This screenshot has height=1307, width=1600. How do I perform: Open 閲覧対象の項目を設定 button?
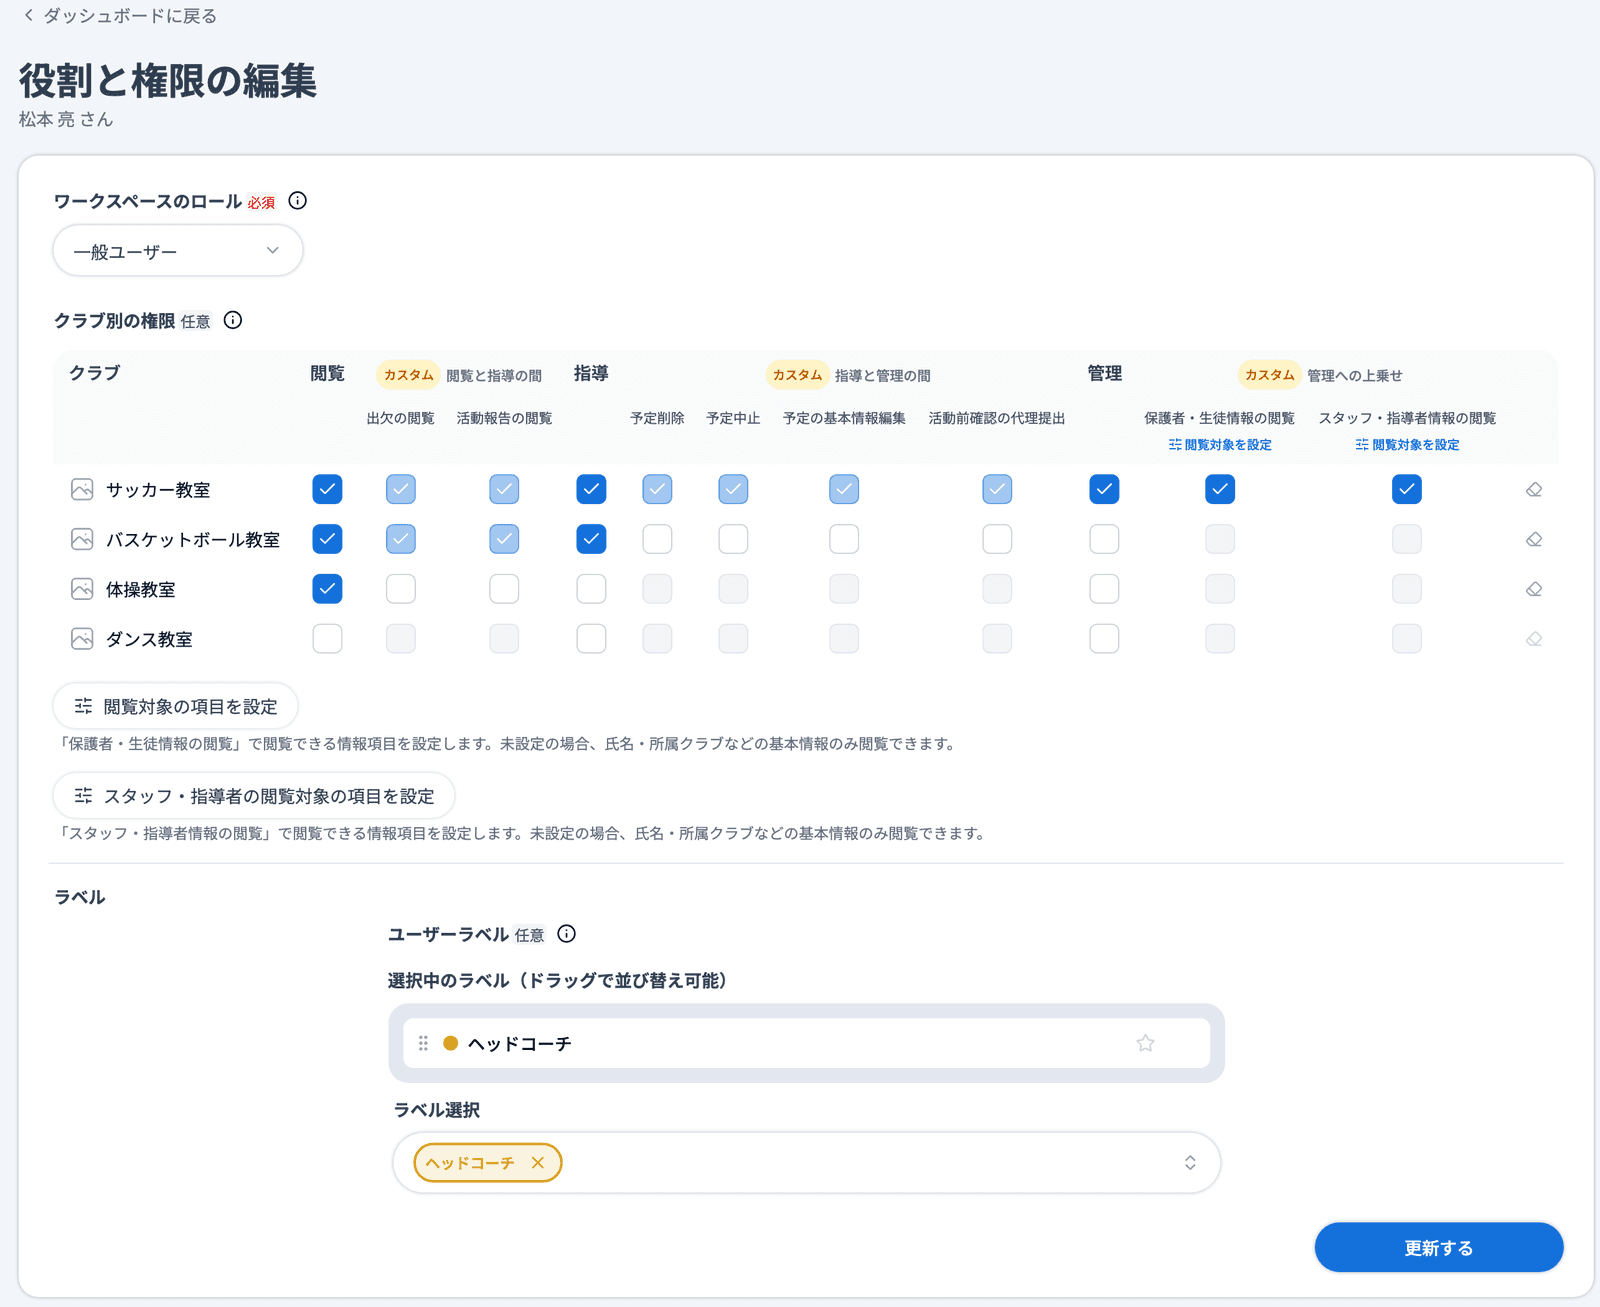pyautogui.click(x=175, y=707)
